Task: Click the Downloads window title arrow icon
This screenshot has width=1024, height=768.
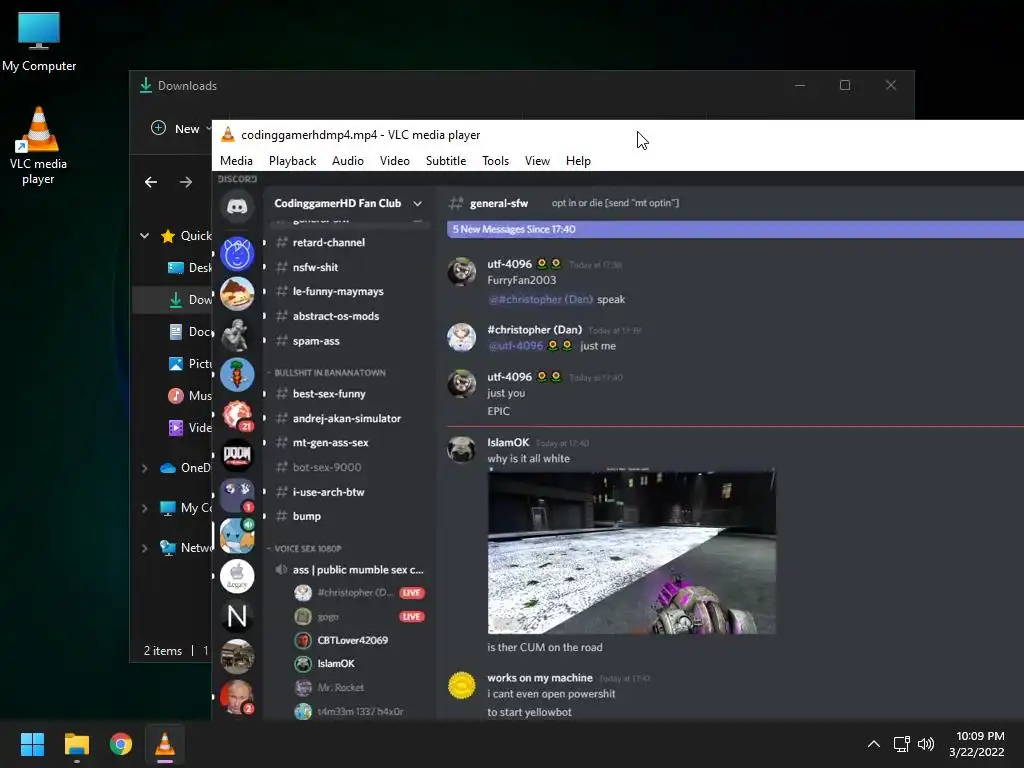Action: point(146,86)
